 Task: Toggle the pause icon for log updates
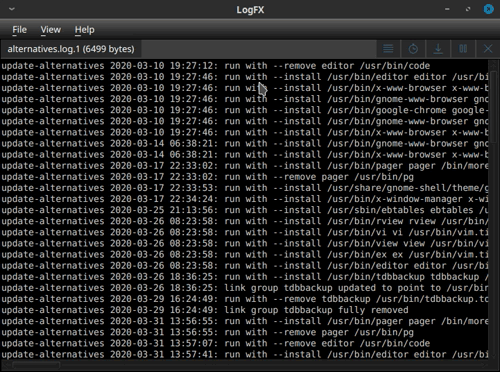click(x=463, y=49)
